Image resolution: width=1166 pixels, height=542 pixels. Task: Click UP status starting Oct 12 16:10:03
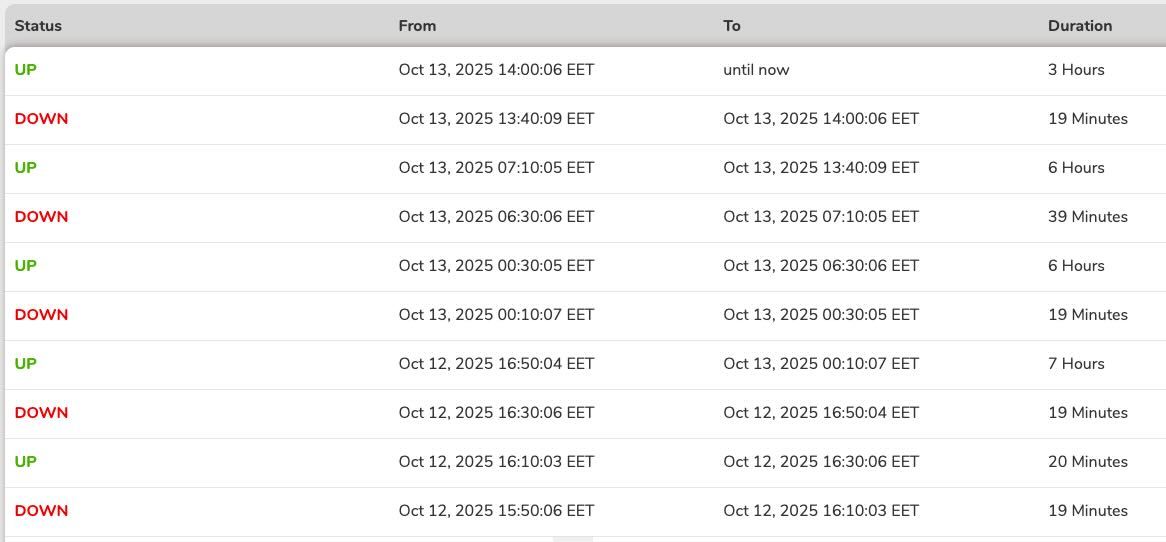pyautogui.click(x=26, y=462)
